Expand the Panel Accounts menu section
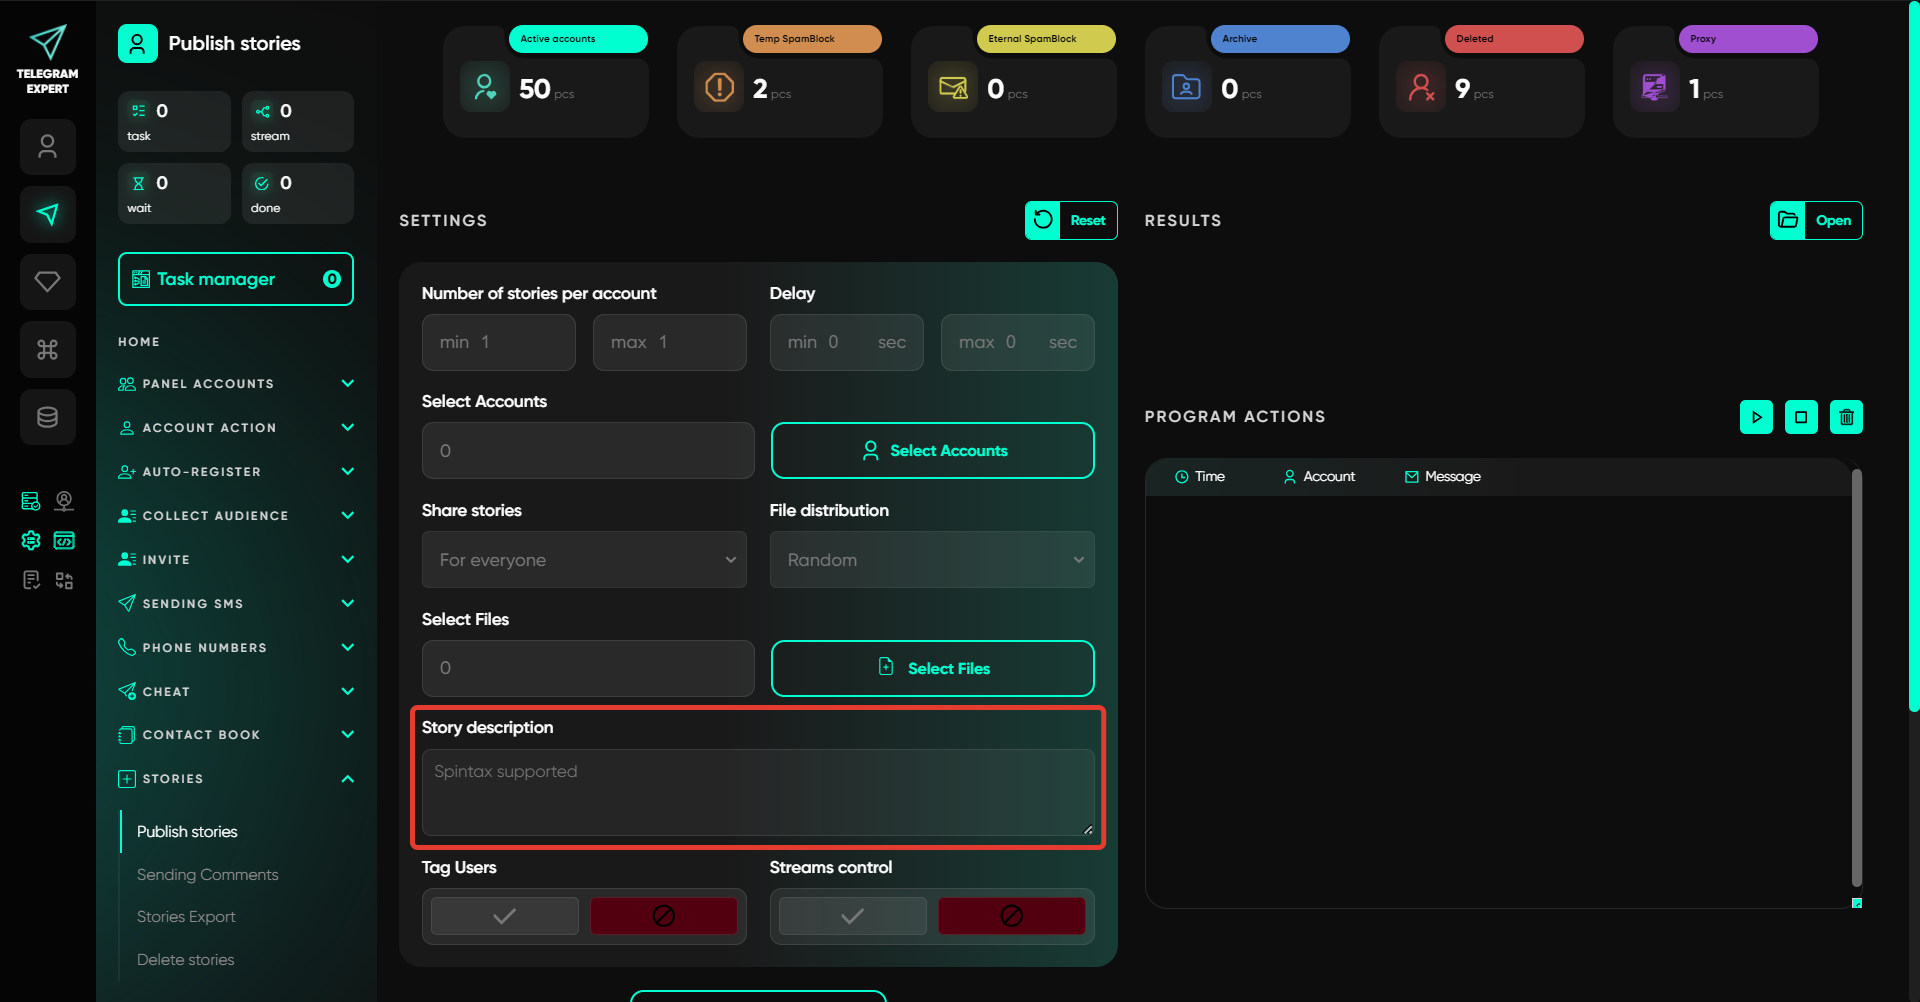The height and width of the screenshot is (1002, 1920). (236, 384)
